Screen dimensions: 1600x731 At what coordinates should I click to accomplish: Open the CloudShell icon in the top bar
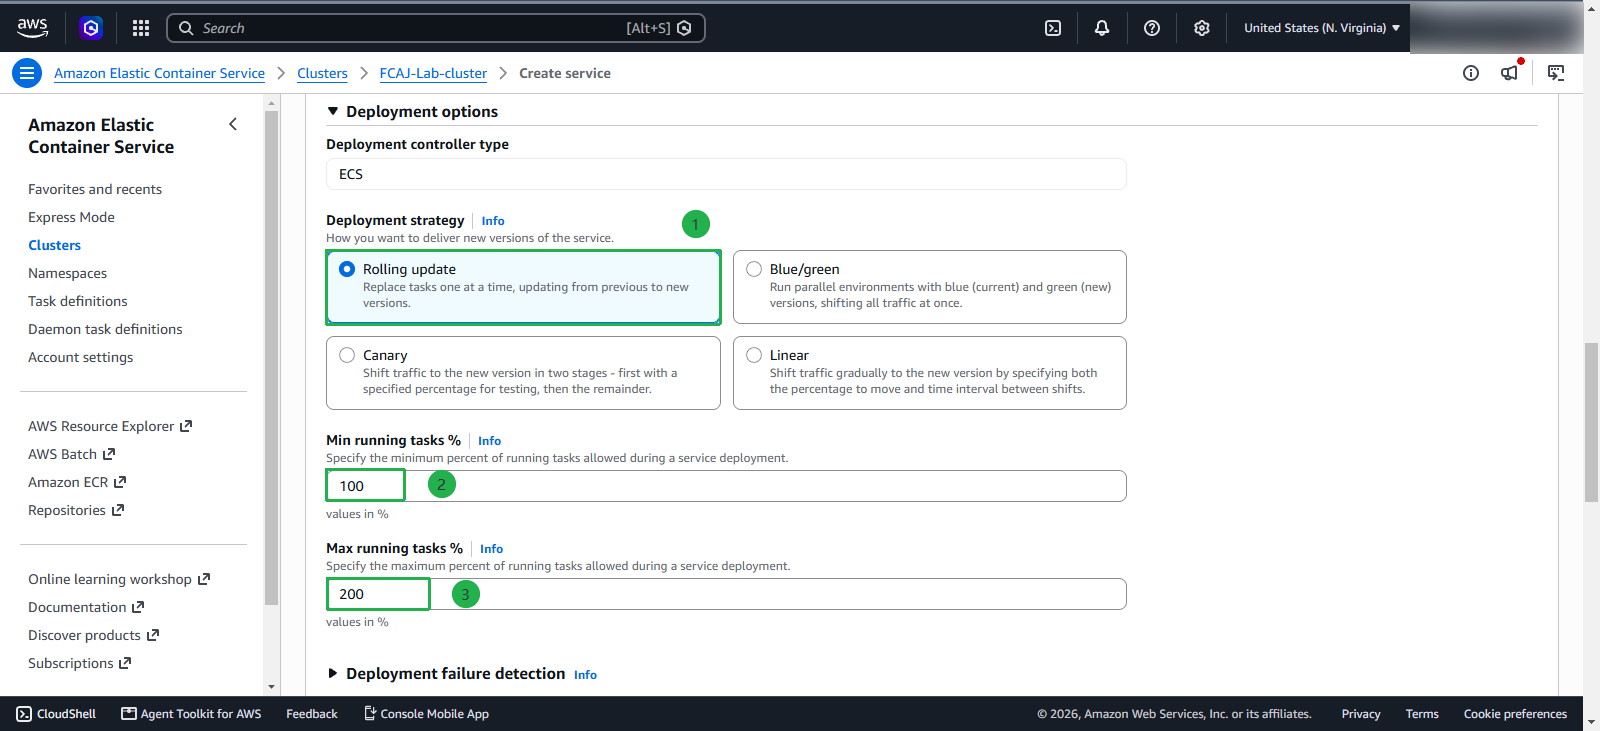1053,28
